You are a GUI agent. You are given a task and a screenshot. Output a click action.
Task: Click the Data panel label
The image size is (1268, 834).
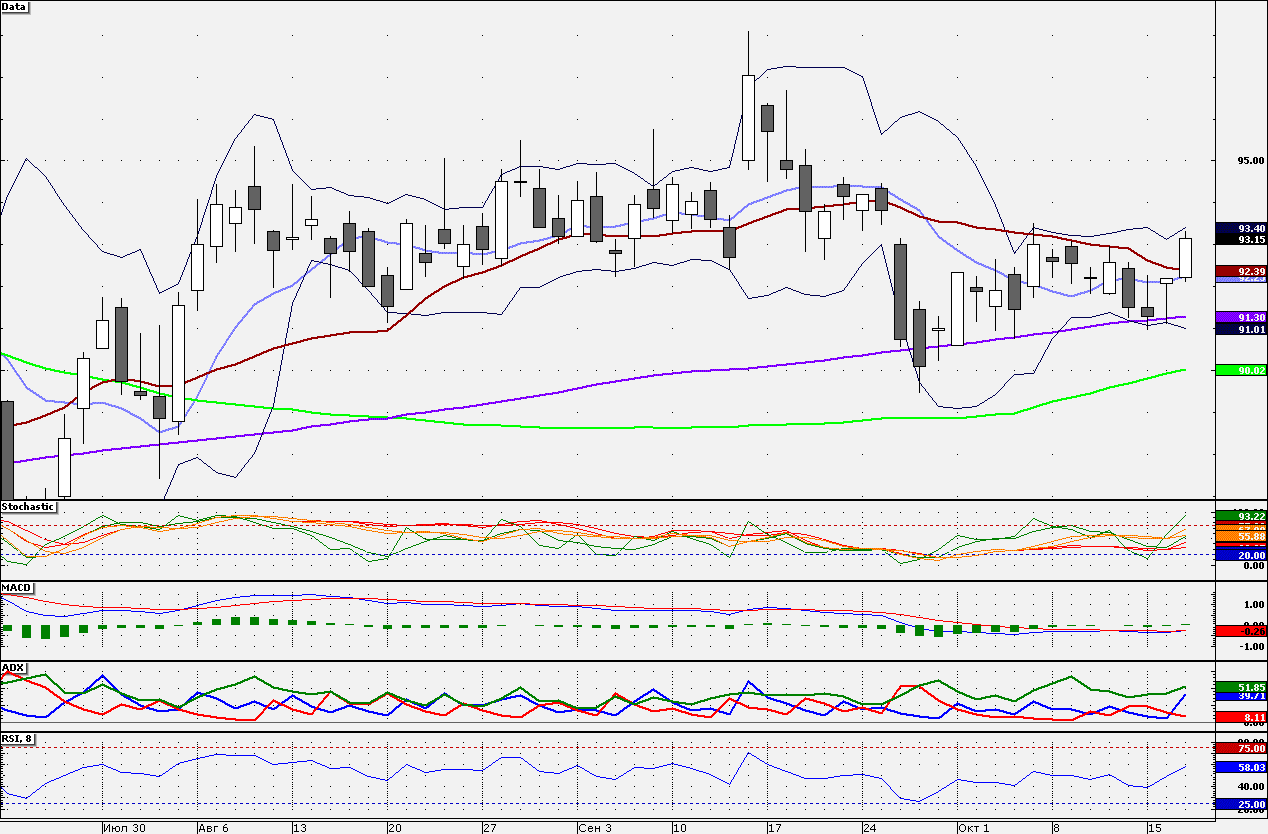(x=15, y=6)
